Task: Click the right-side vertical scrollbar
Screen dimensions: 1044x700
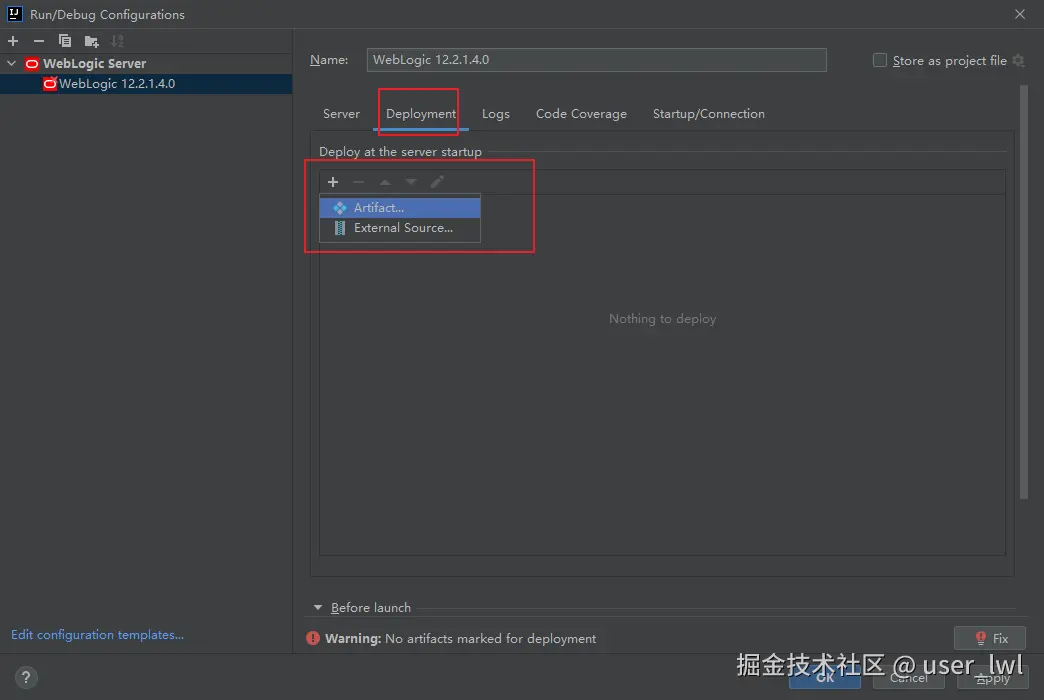Action: coord(1023,293)
